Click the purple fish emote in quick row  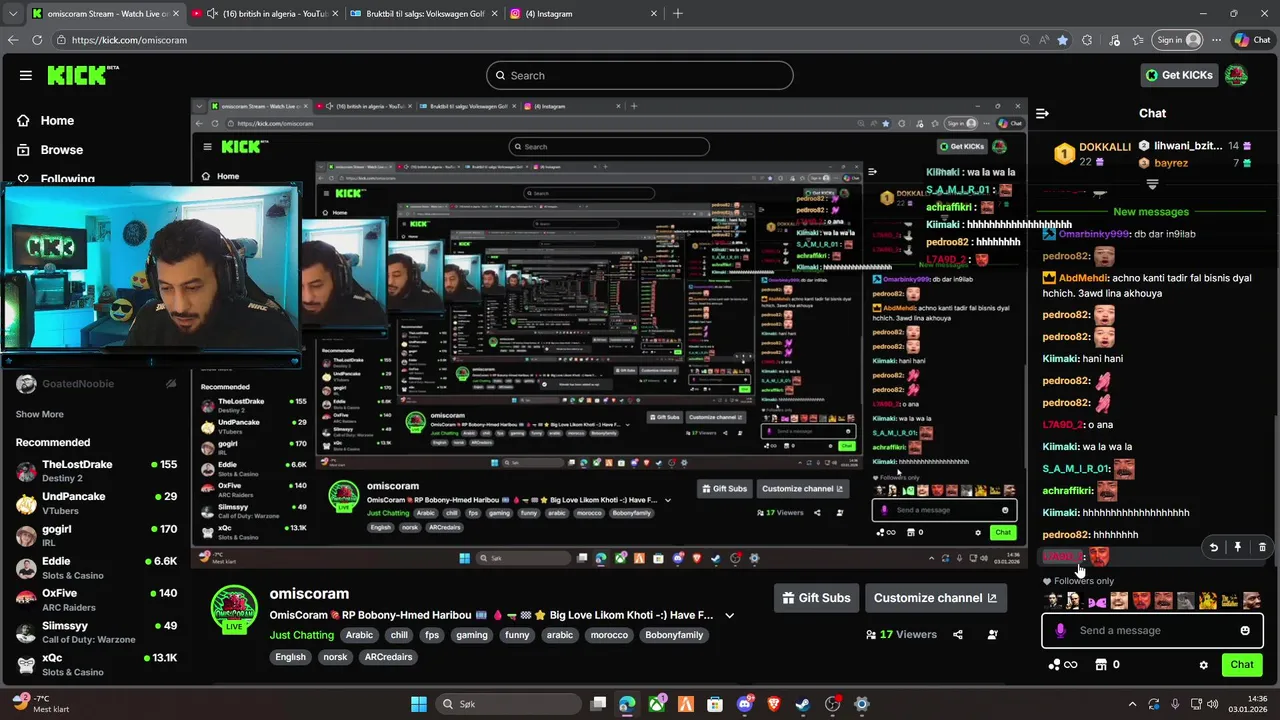1097,601
